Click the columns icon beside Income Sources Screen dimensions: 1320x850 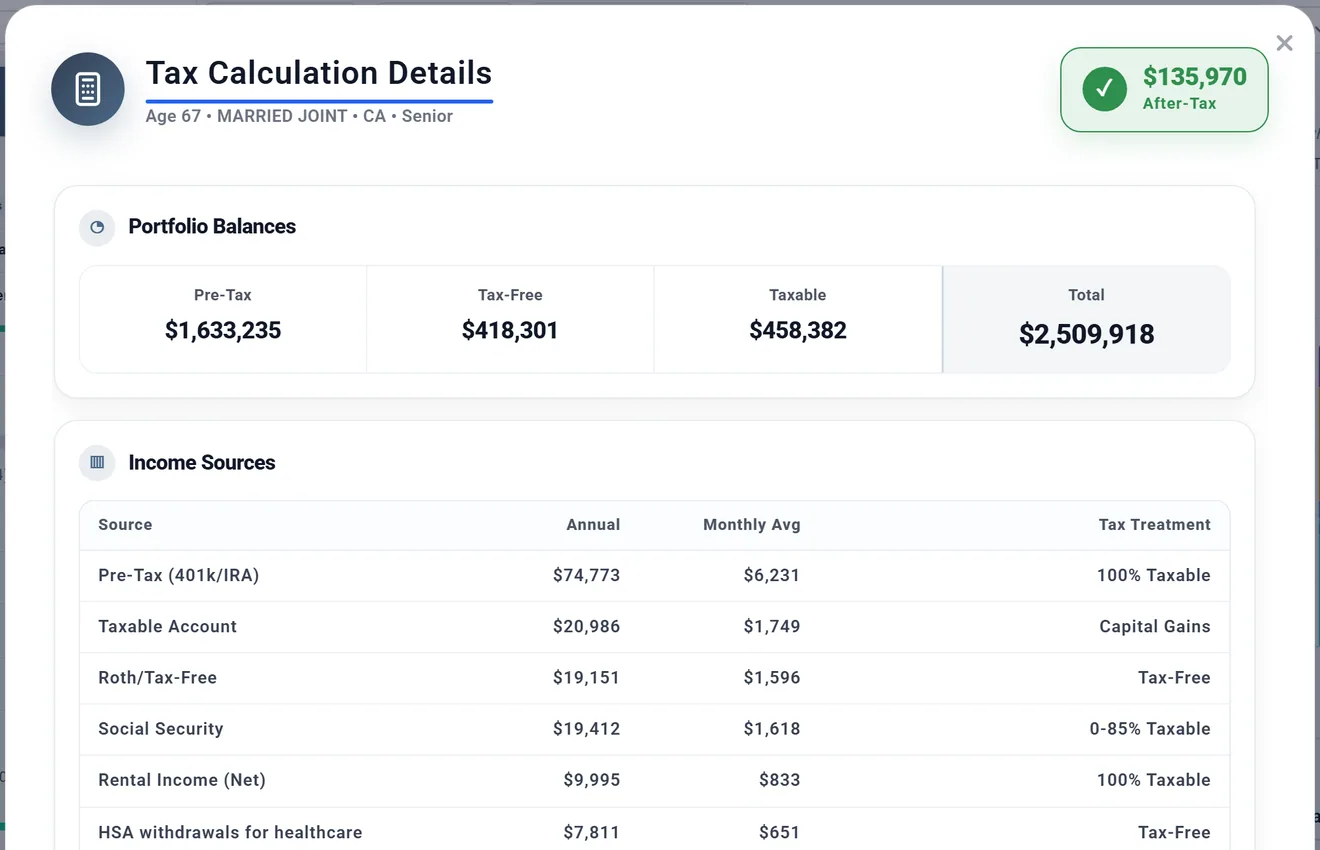tap(97, 463)
